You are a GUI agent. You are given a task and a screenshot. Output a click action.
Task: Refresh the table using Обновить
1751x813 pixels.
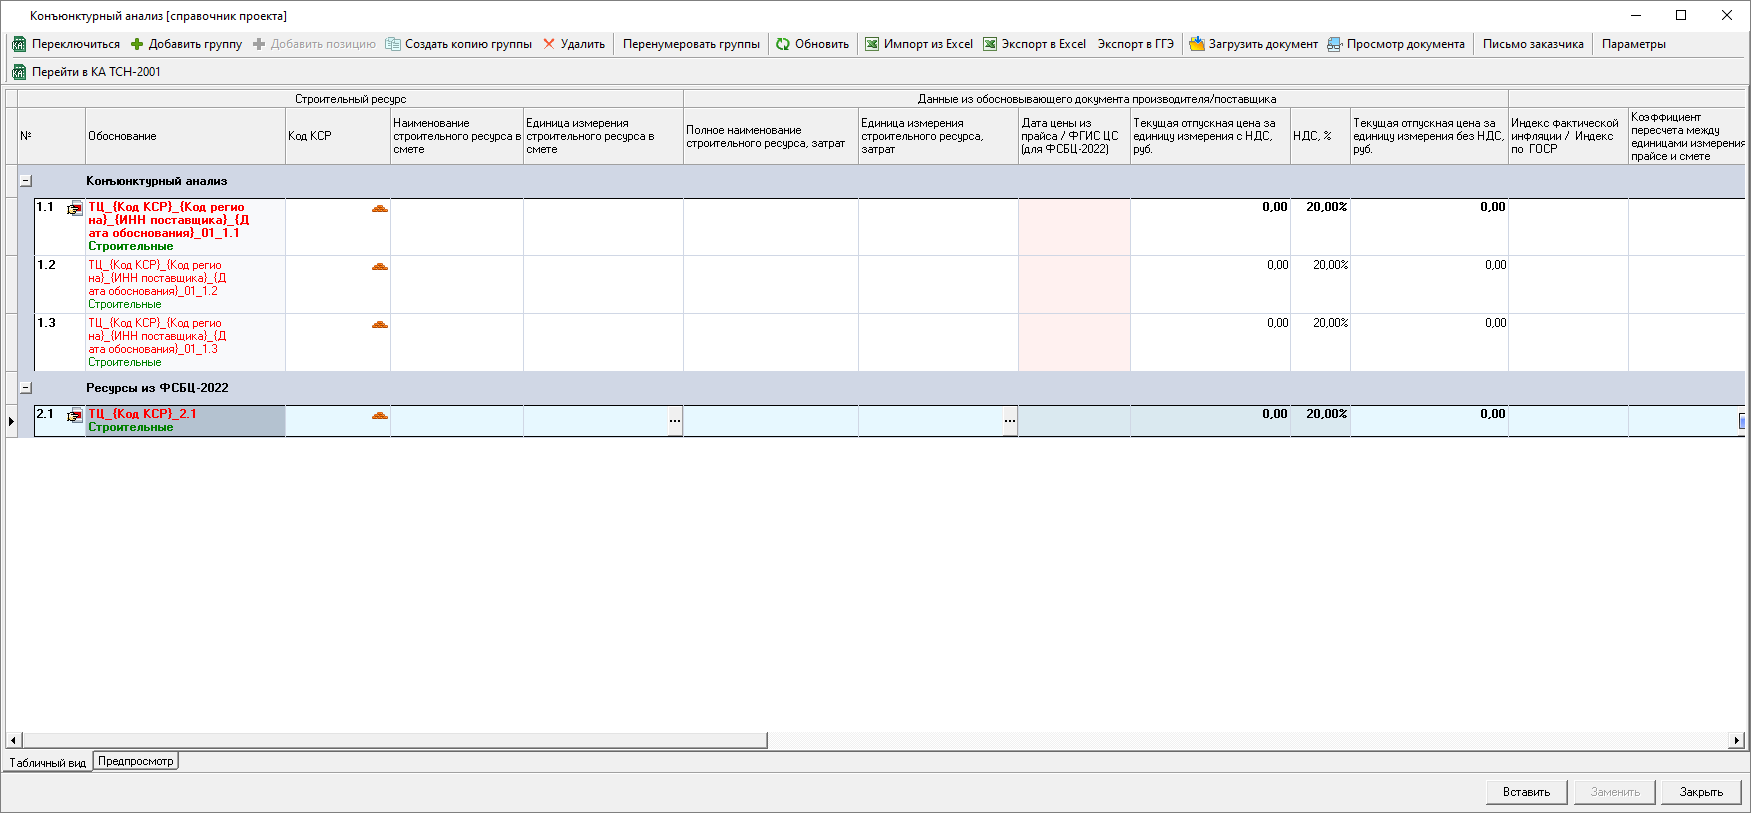(x=812, y=44)
